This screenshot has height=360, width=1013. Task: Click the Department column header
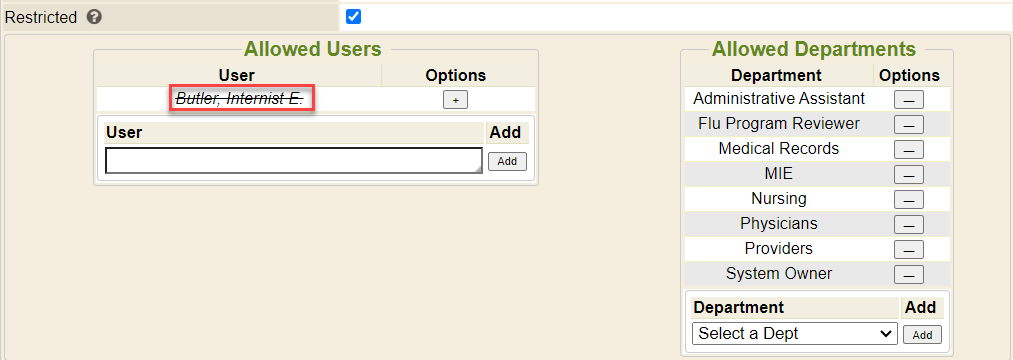pos(776,75)
